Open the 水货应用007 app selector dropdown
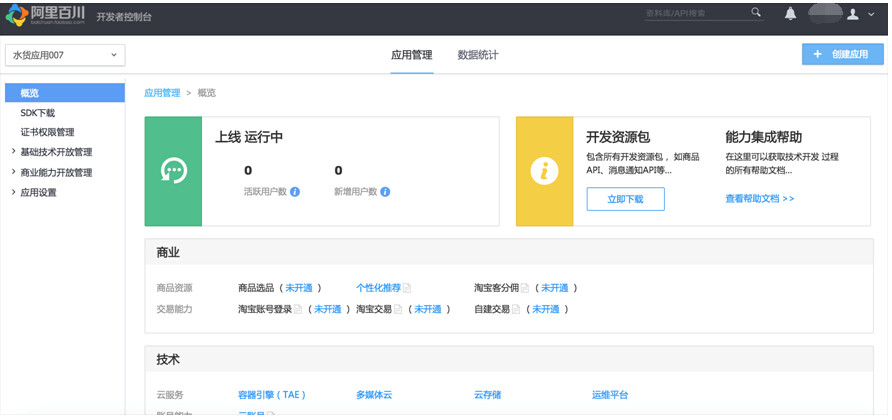Screen dimensions: 892x420 coord(65,55)
